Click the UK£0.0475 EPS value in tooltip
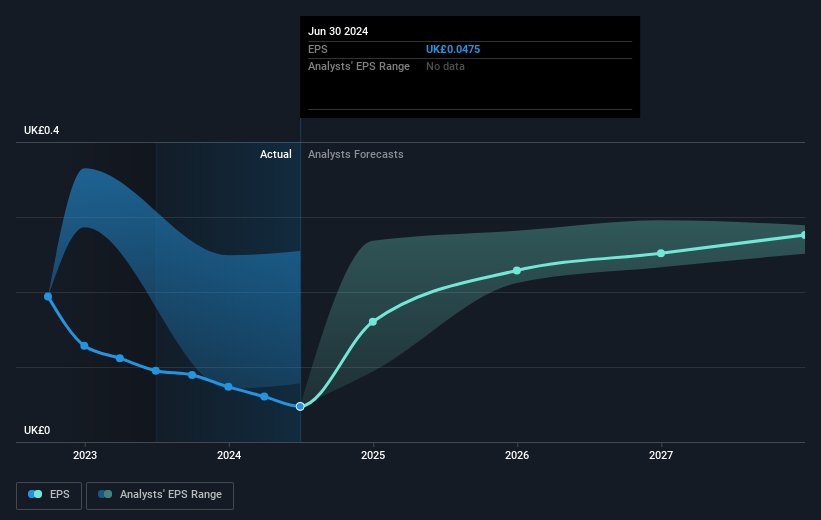 tap(453, 49)
